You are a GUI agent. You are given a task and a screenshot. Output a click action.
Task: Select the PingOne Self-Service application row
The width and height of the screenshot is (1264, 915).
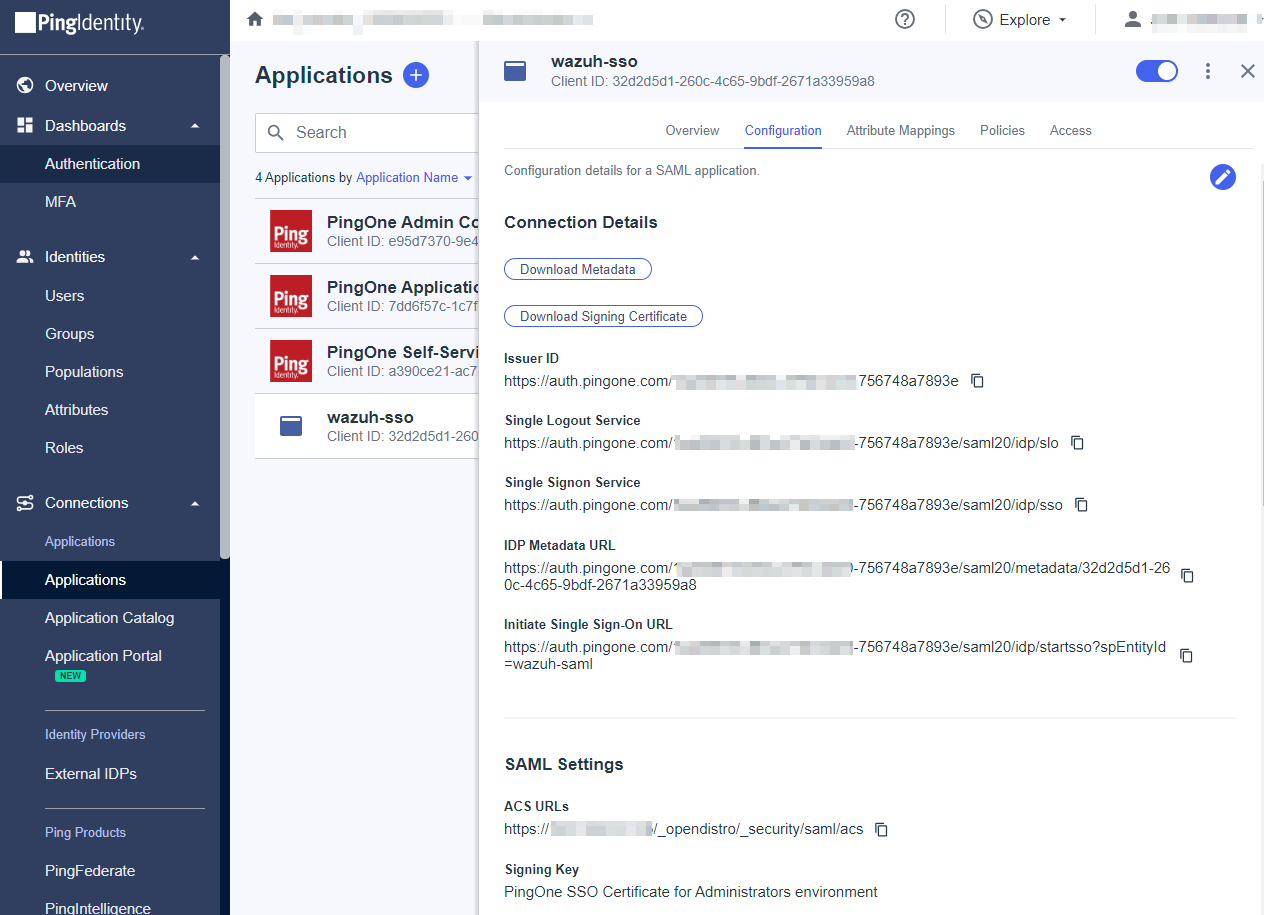coord(367,361)
